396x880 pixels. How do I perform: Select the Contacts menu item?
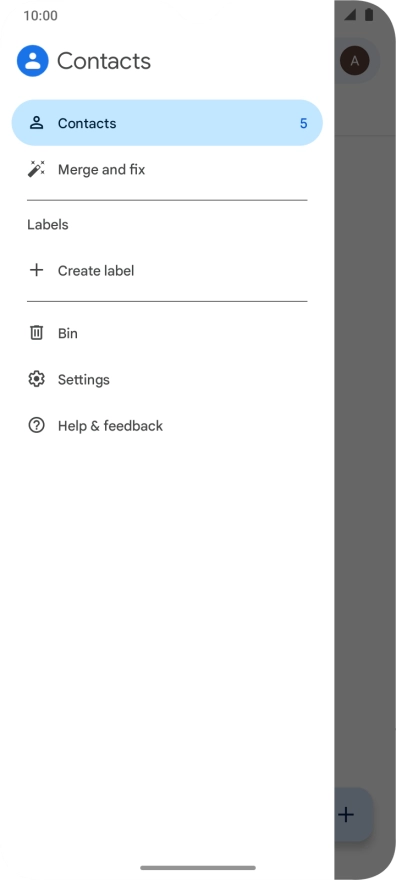[x=167, y=123]
